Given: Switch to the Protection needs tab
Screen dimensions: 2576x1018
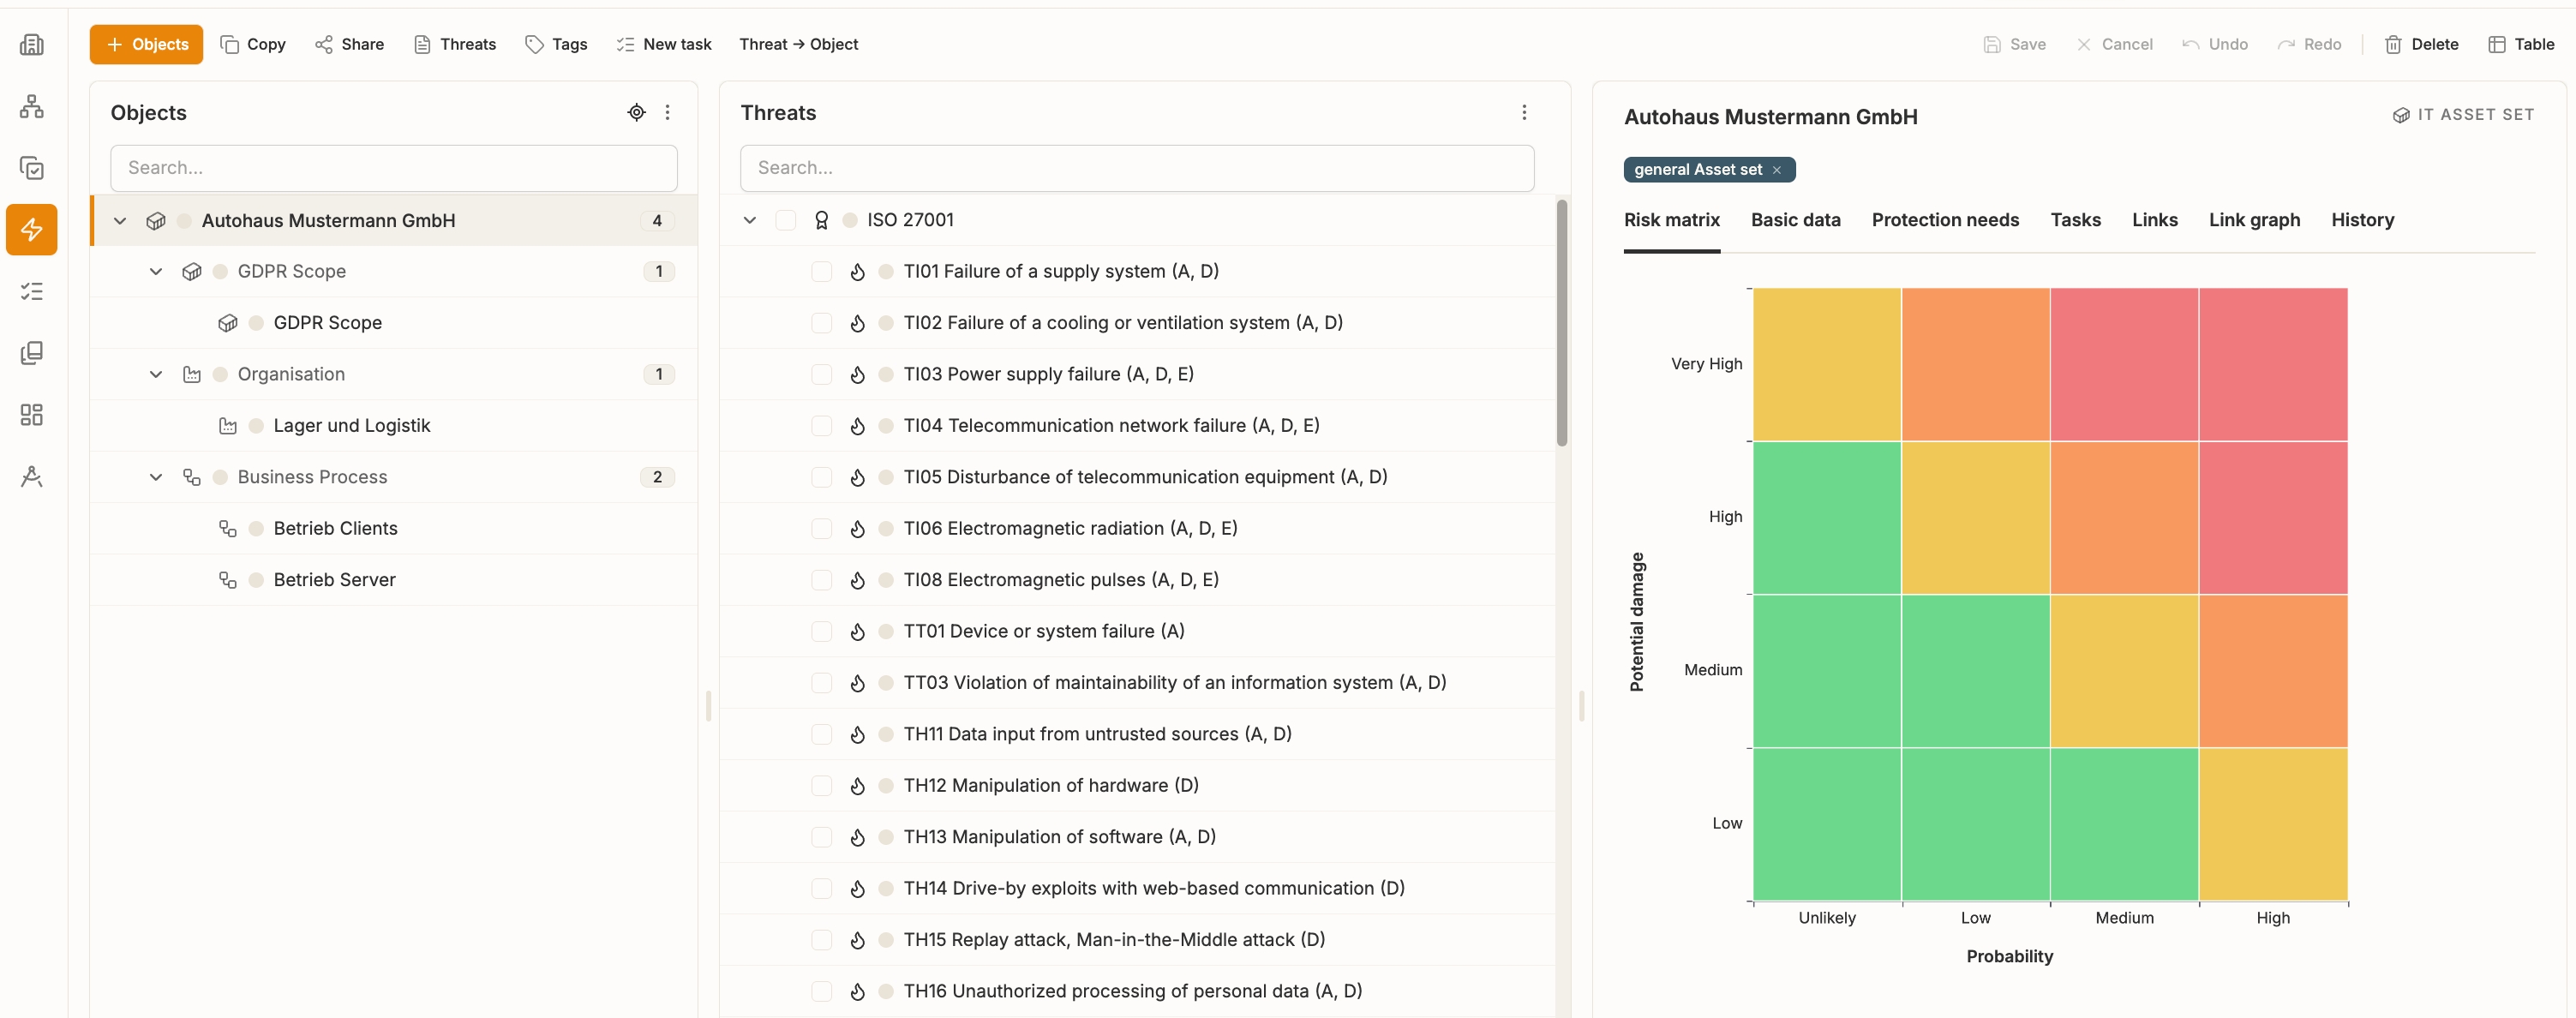Looking at the screenshot, I should [x=1945, y=220].
